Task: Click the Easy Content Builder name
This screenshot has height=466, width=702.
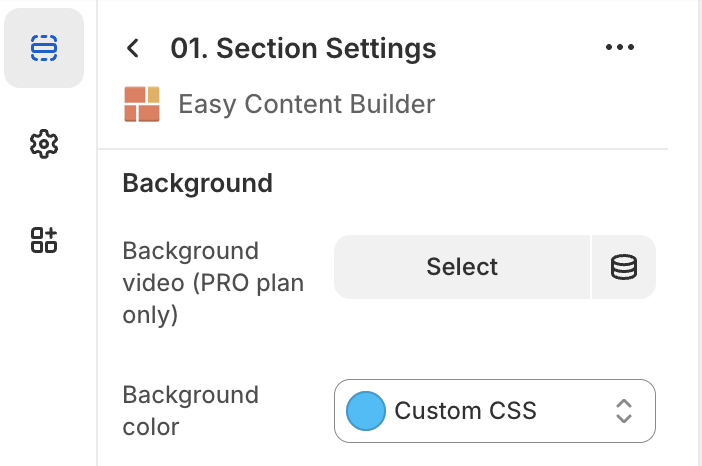Action: (x=306, y=104)
